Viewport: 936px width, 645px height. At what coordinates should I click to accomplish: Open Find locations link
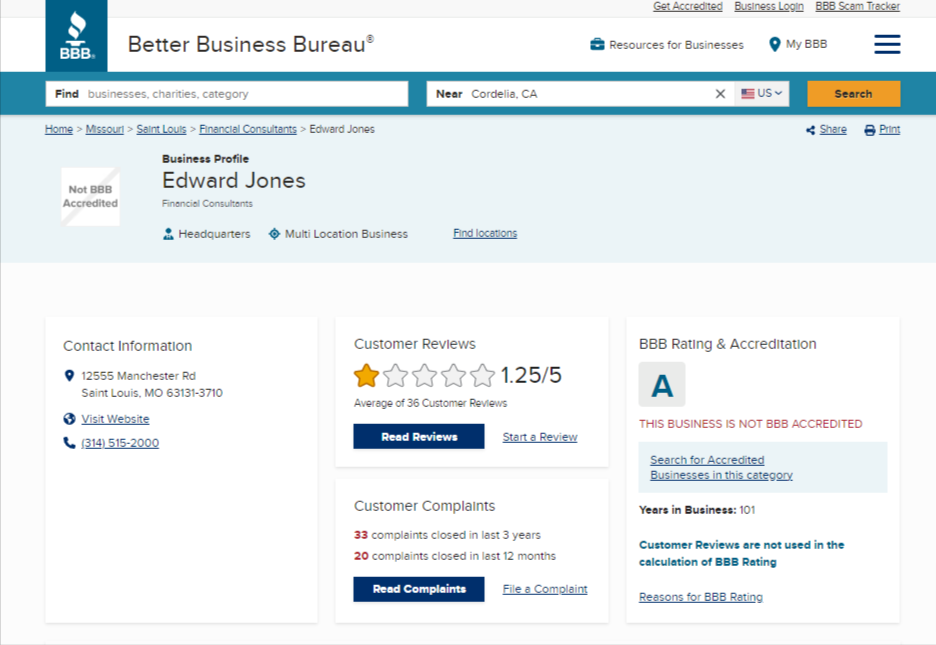coord(485,233)
